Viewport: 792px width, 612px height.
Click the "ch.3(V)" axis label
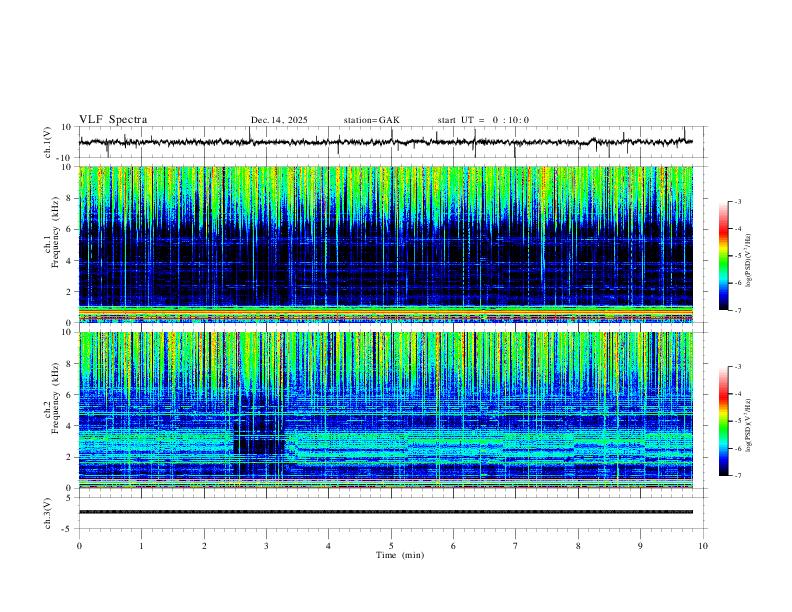(x=48, y=513)
